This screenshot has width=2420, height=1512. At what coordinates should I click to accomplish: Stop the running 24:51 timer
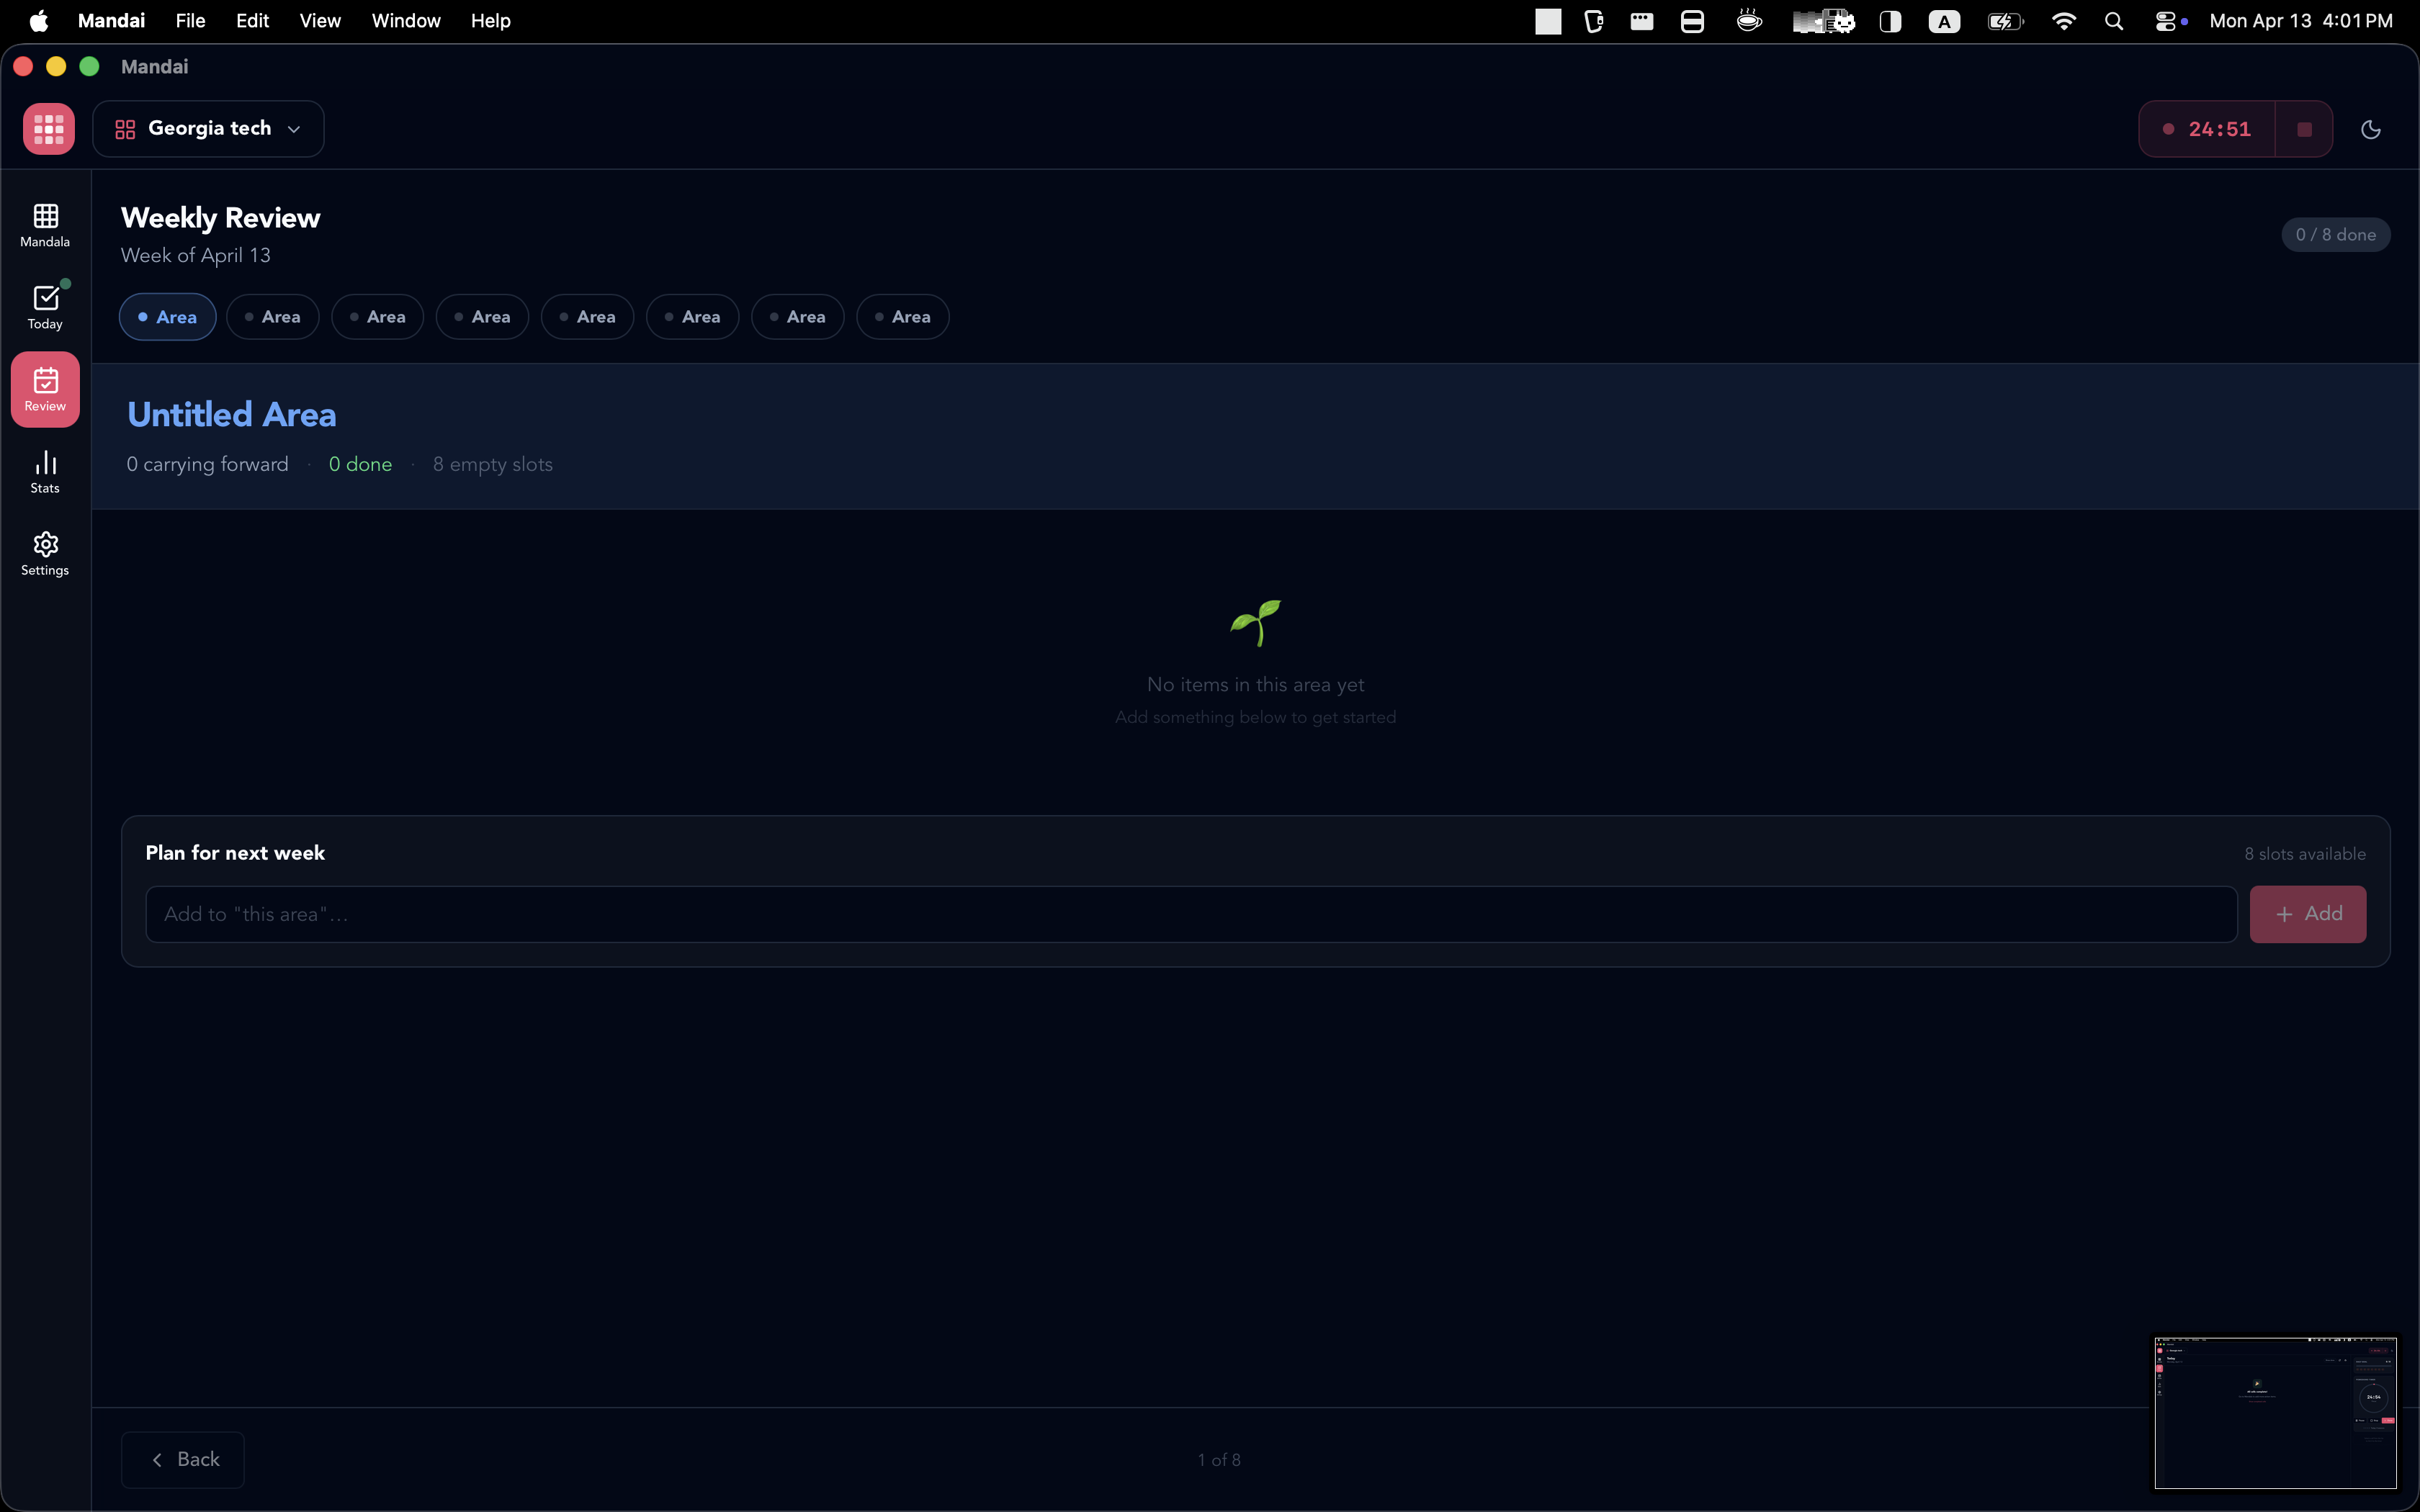pyautogui.click(x=2305, y=128)
